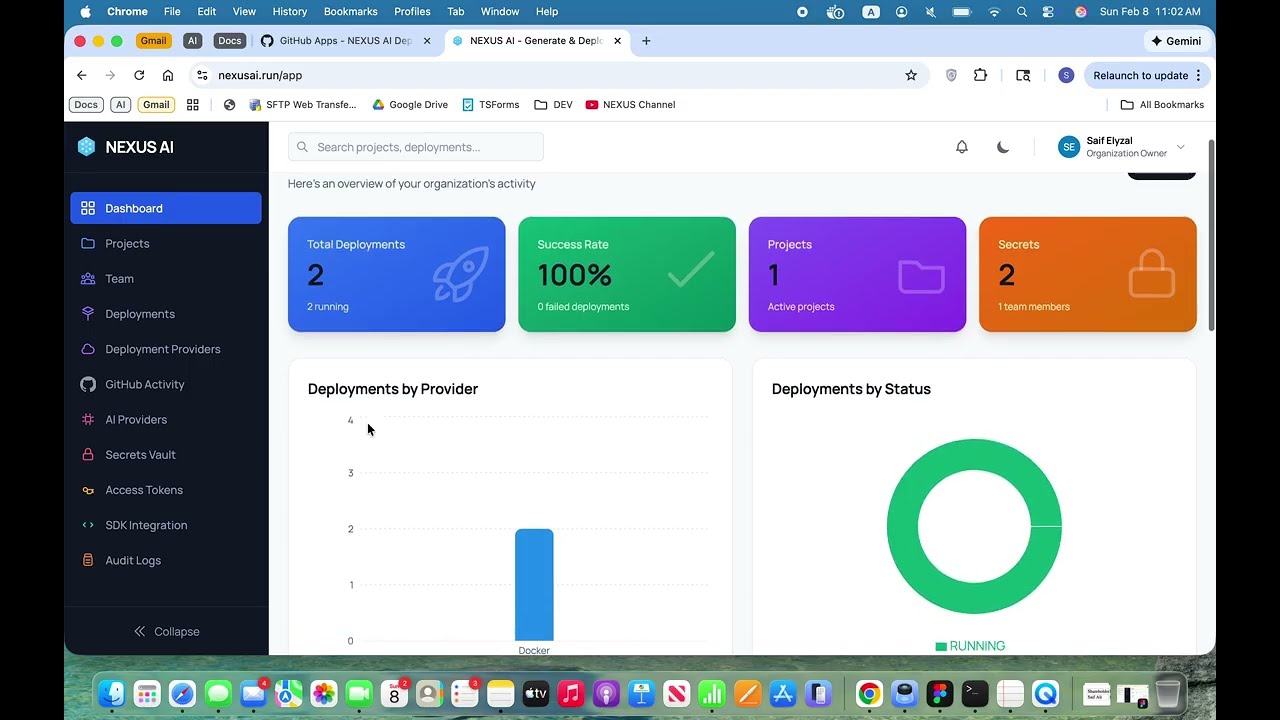Viewport: 1280px width, 720px height.
Task: Open the Projects stat card
Action: click(x=857, y=274)
